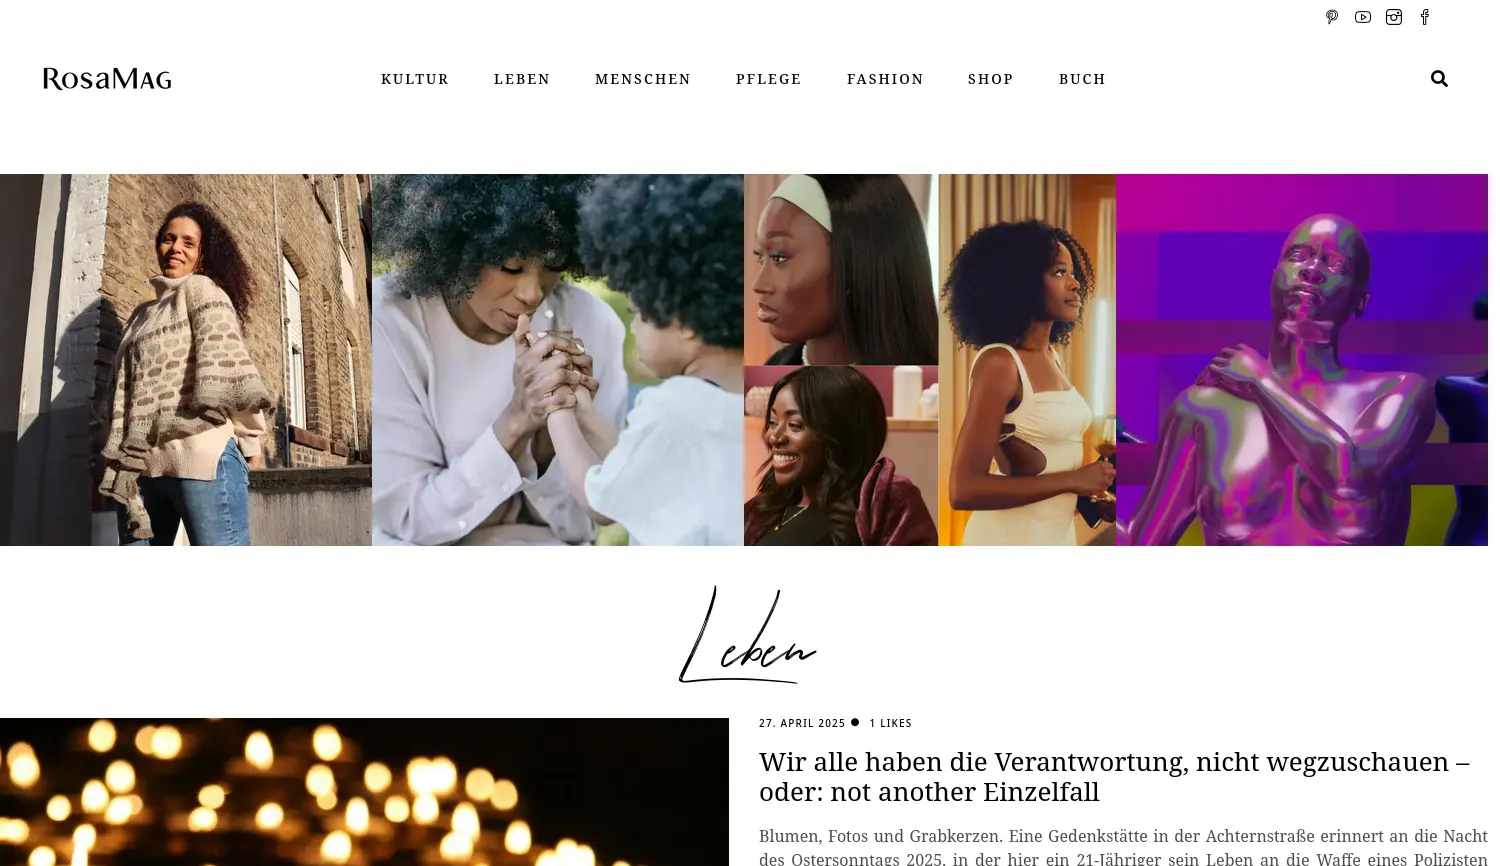This screenshot has height=866, width=1500.
Task: Open the purple metallic statue image
Action: pos(1302,360)
